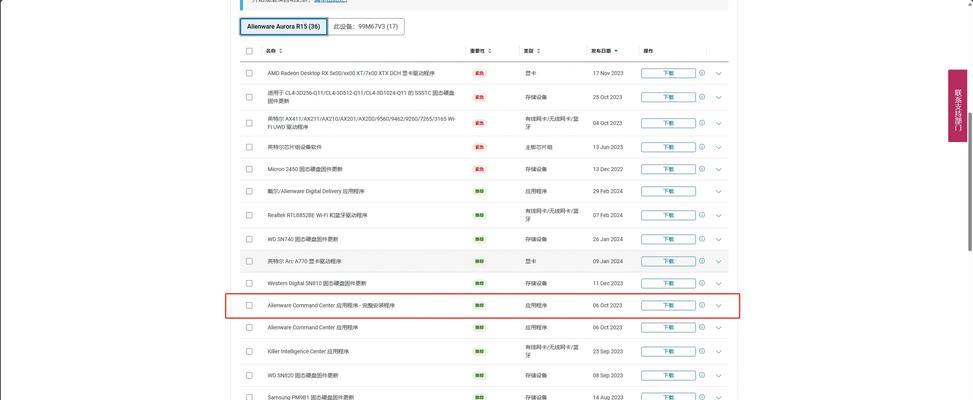This screenshot has width=973, height=400.
Task: Click the 紧急 badge in AMD Radeon row
Action: (479, 73)
